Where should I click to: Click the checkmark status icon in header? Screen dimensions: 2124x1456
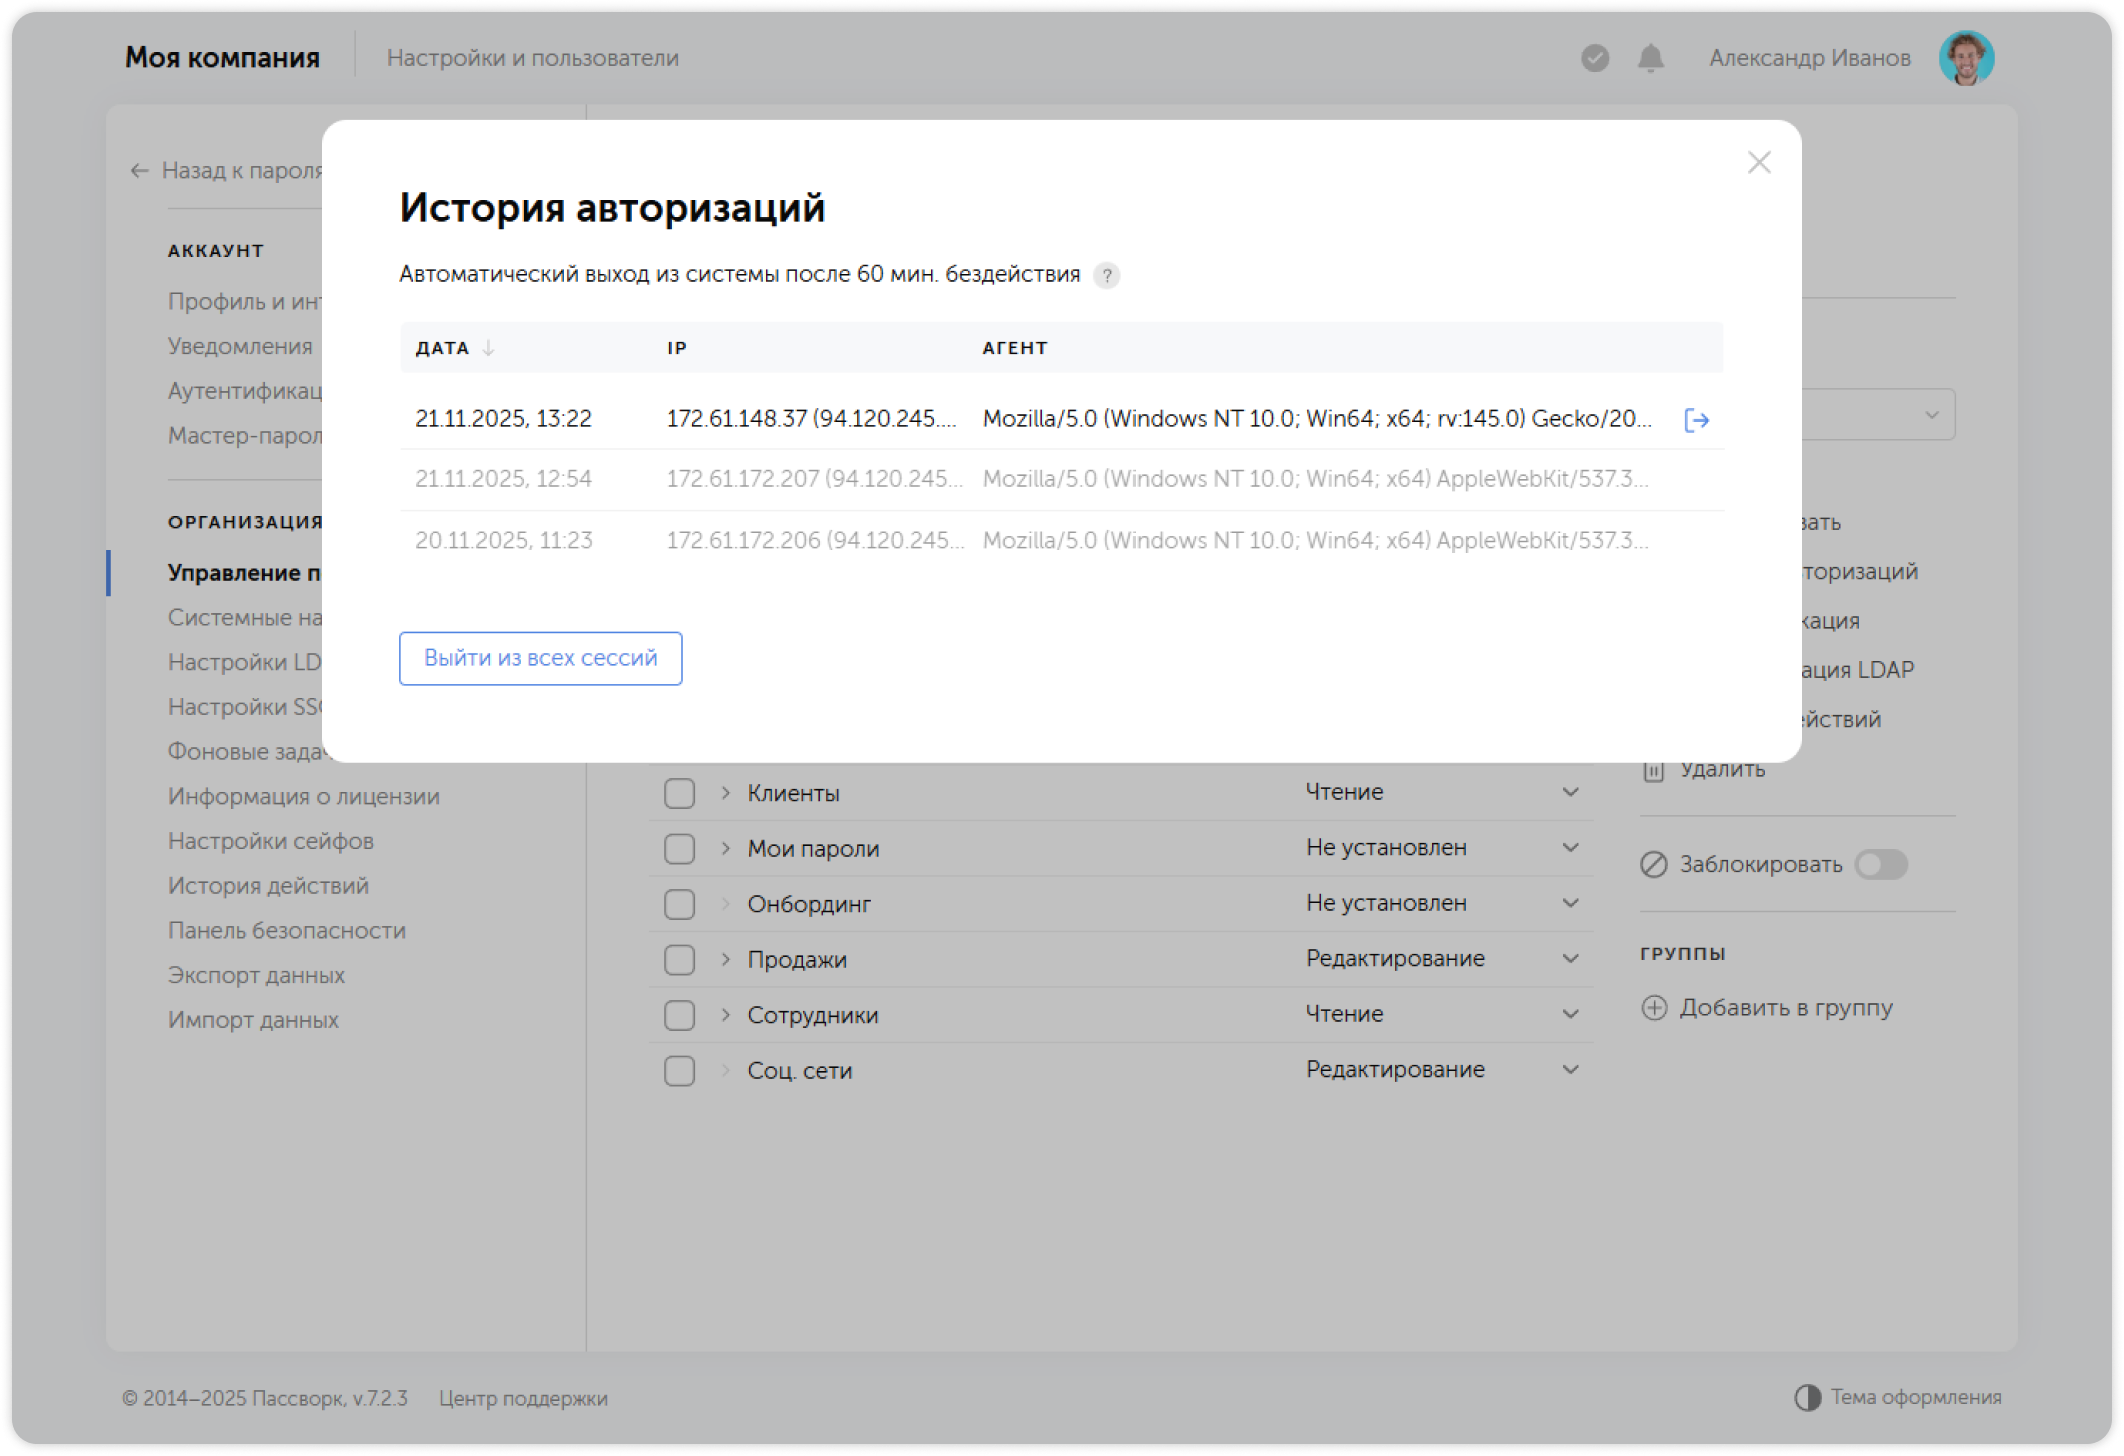1595,59
